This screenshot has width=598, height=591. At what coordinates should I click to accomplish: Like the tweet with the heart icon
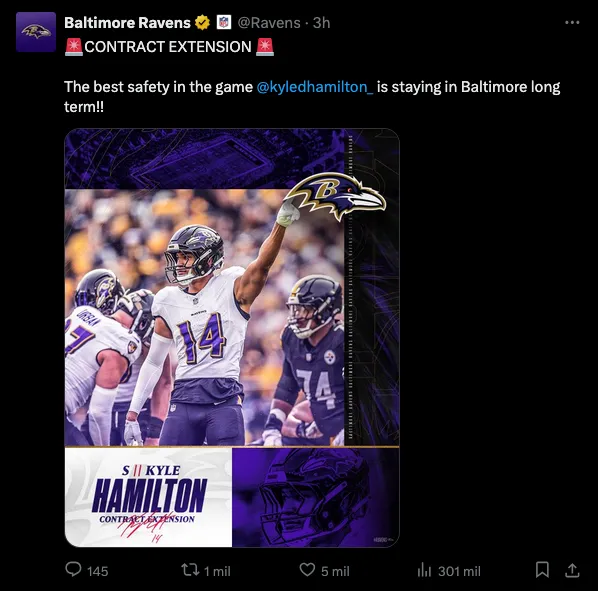pos(307,570)
